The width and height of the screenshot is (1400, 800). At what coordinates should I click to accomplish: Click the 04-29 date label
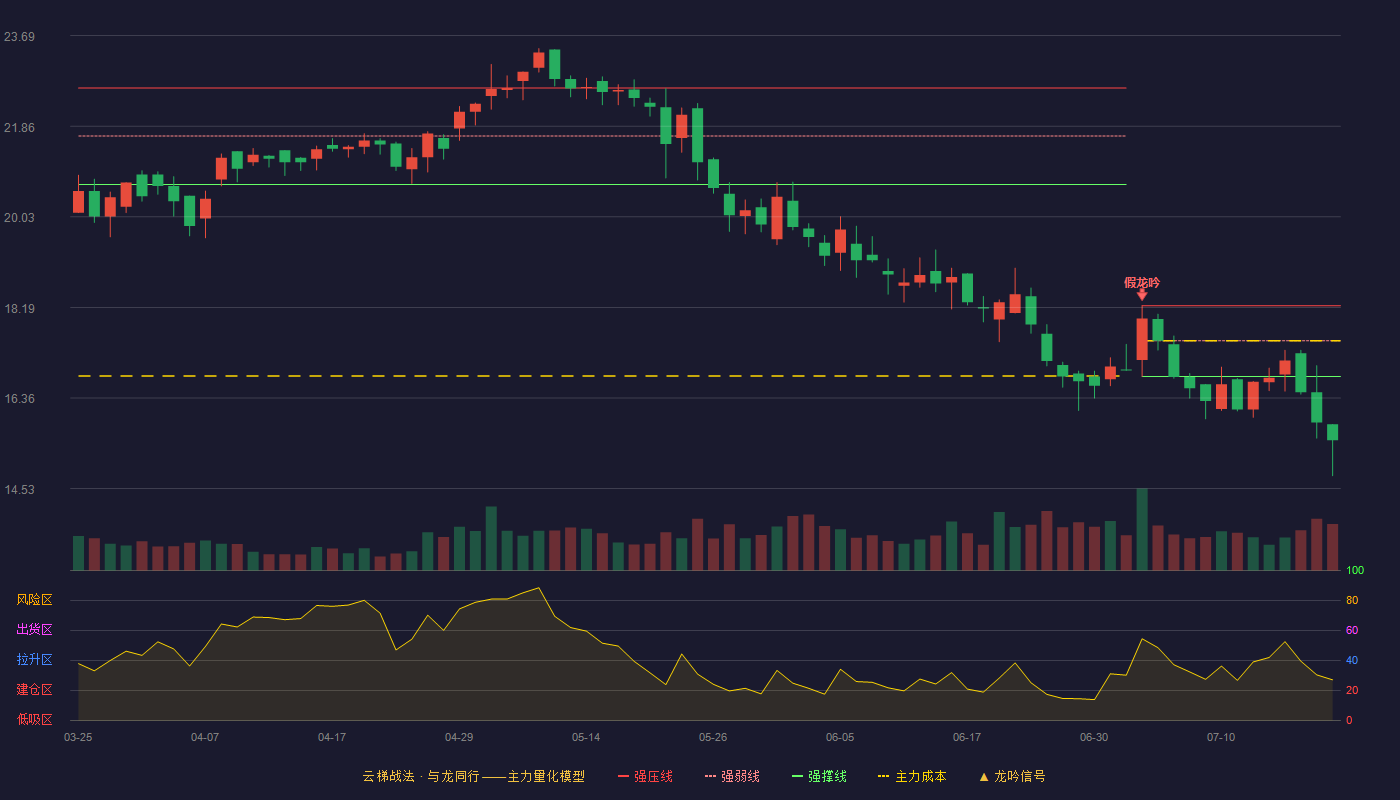pos(459,737)
